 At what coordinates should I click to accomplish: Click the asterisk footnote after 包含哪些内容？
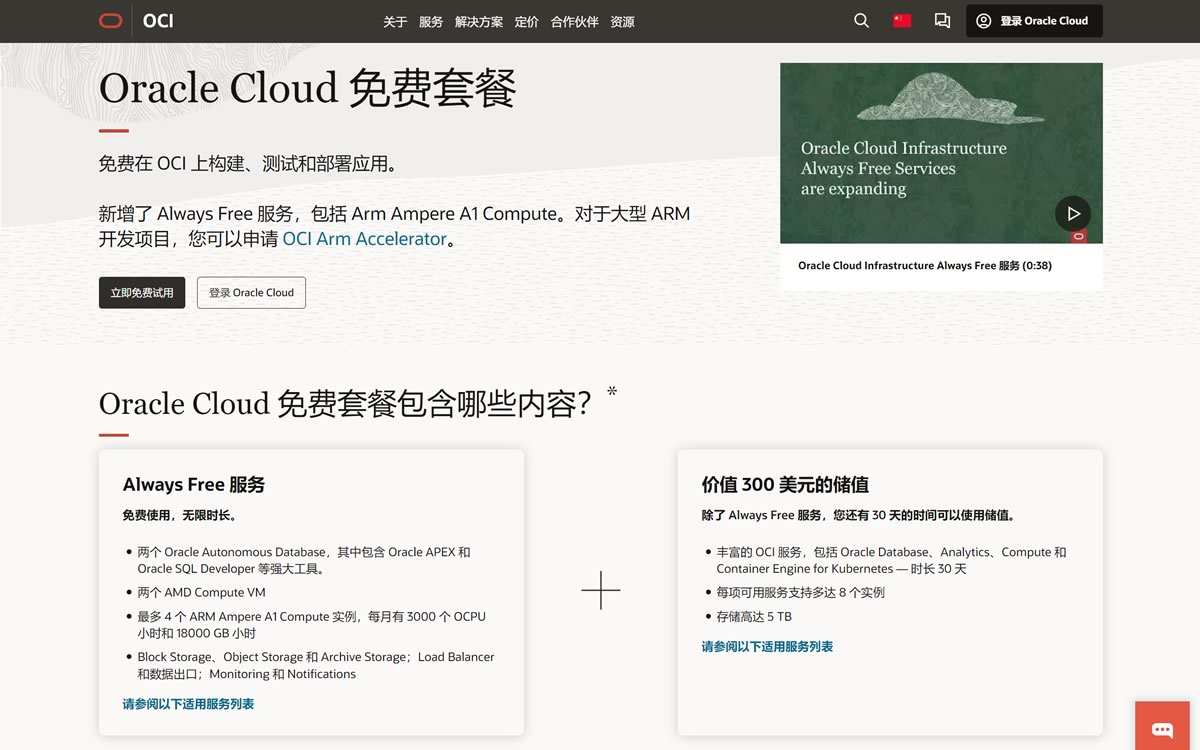(x=612, y=391)
